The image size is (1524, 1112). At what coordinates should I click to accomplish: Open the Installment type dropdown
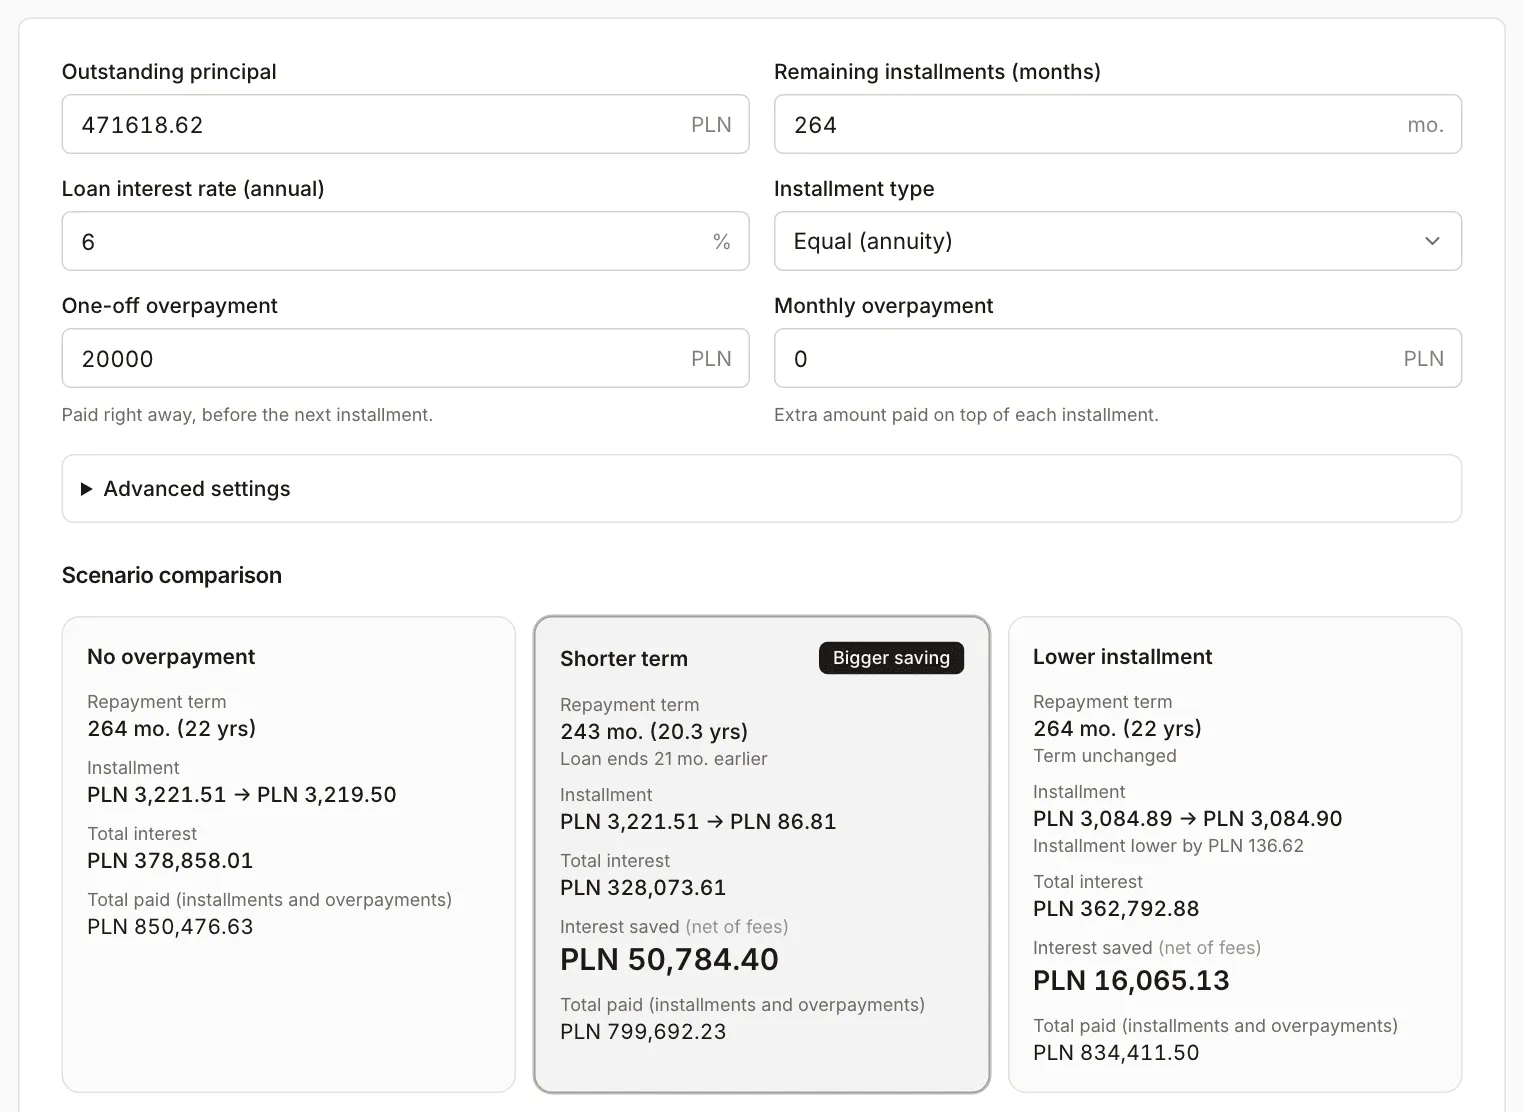tap(1117, 241)
